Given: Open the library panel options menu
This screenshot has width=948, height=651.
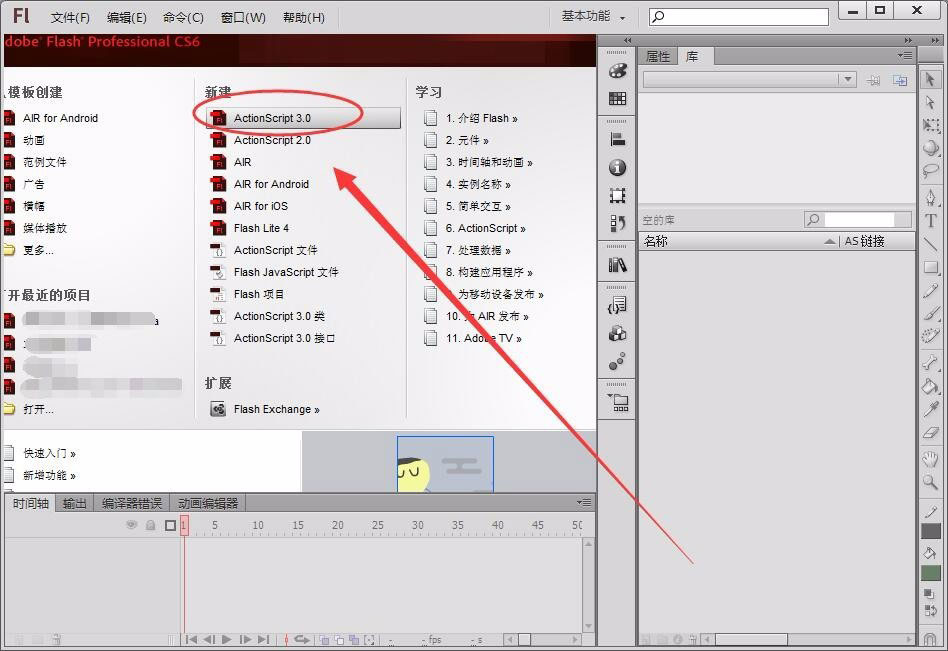Looking at the screenshot, I should click(x=905, y=56).
